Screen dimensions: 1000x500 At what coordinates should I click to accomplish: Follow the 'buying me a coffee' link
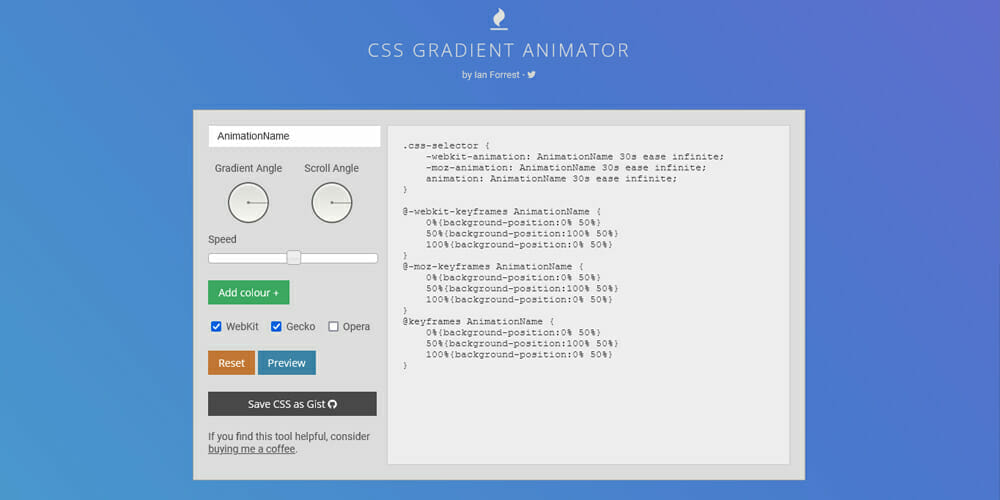click(251, 449)
